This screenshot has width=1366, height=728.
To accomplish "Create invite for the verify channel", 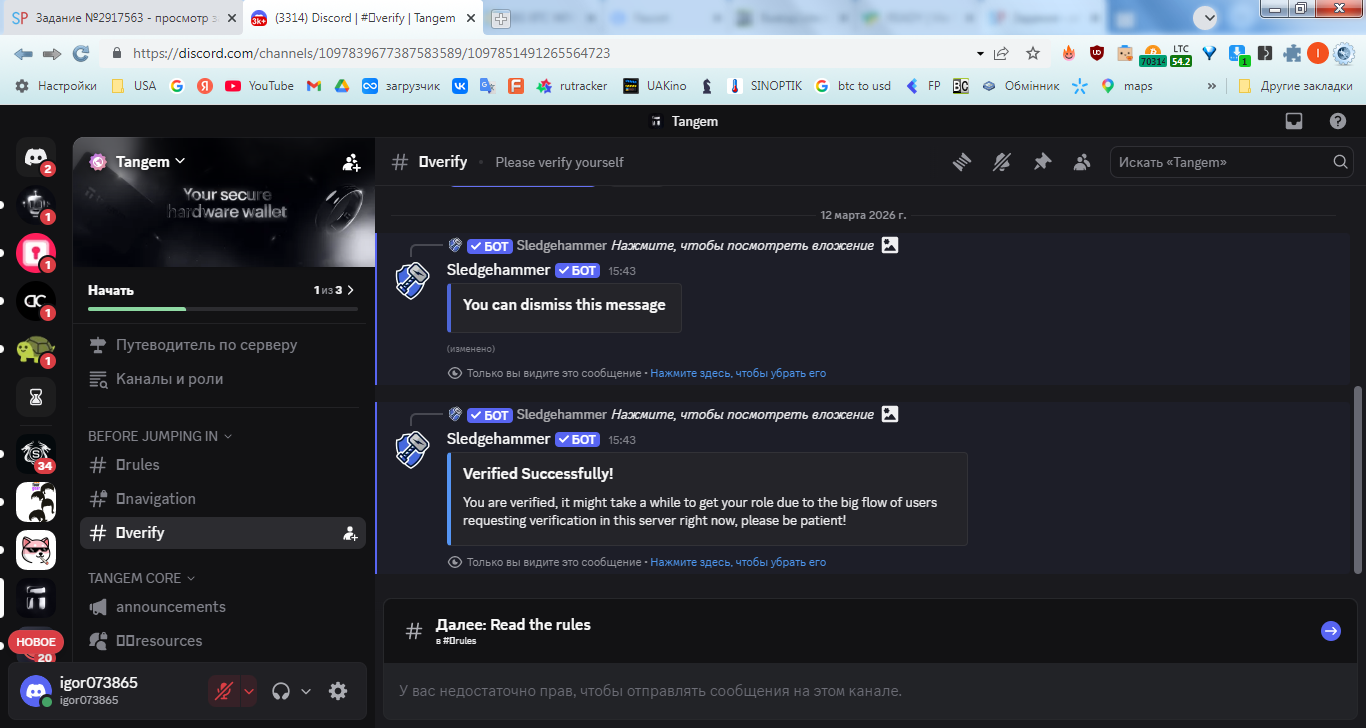I will 350,533.
